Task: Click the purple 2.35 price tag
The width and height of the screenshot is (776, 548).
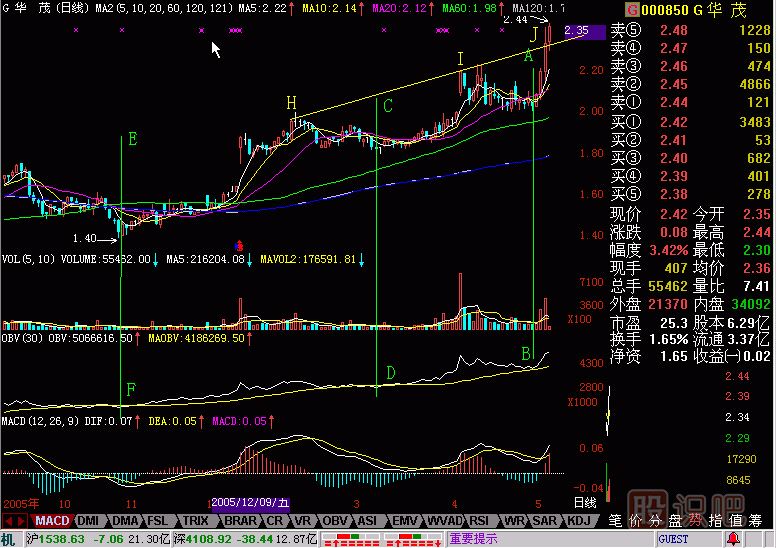Action: point(584,32)
